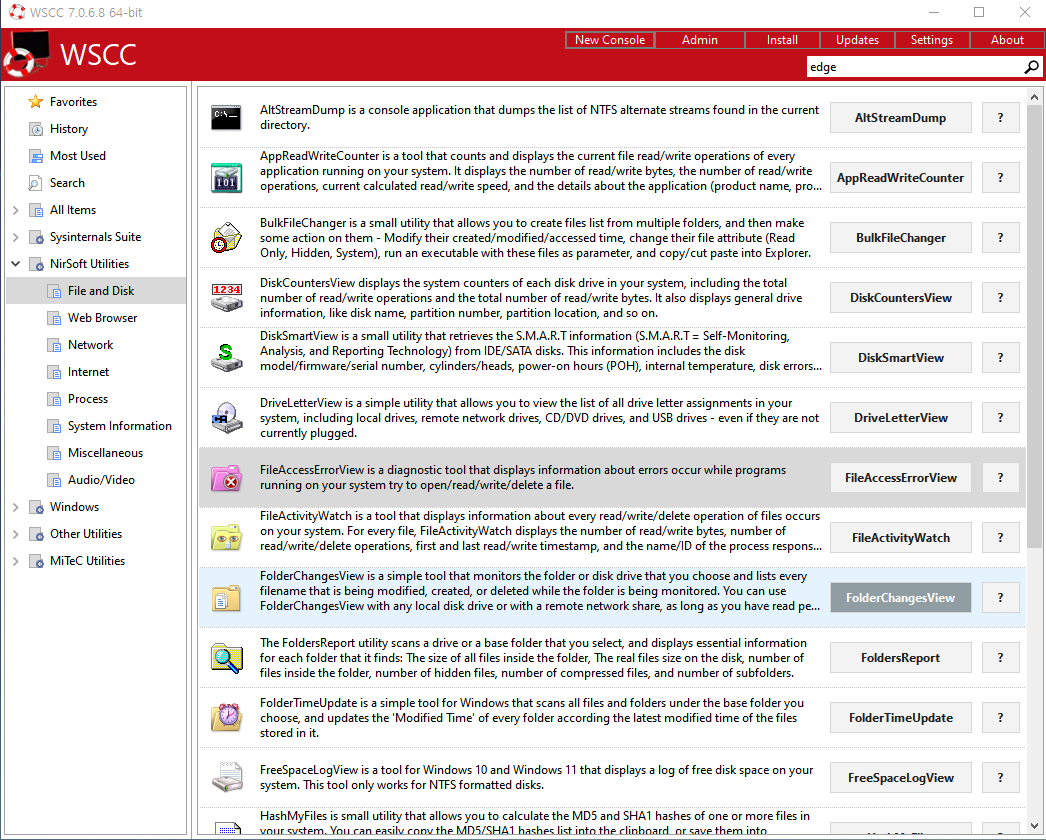Expand the Windows tree node
1046x840 pixels.
(16, 507)
